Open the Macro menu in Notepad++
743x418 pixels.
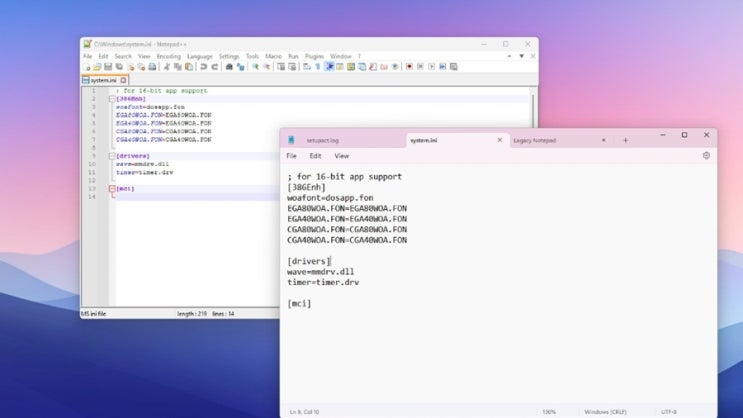(x=273, y=56)
